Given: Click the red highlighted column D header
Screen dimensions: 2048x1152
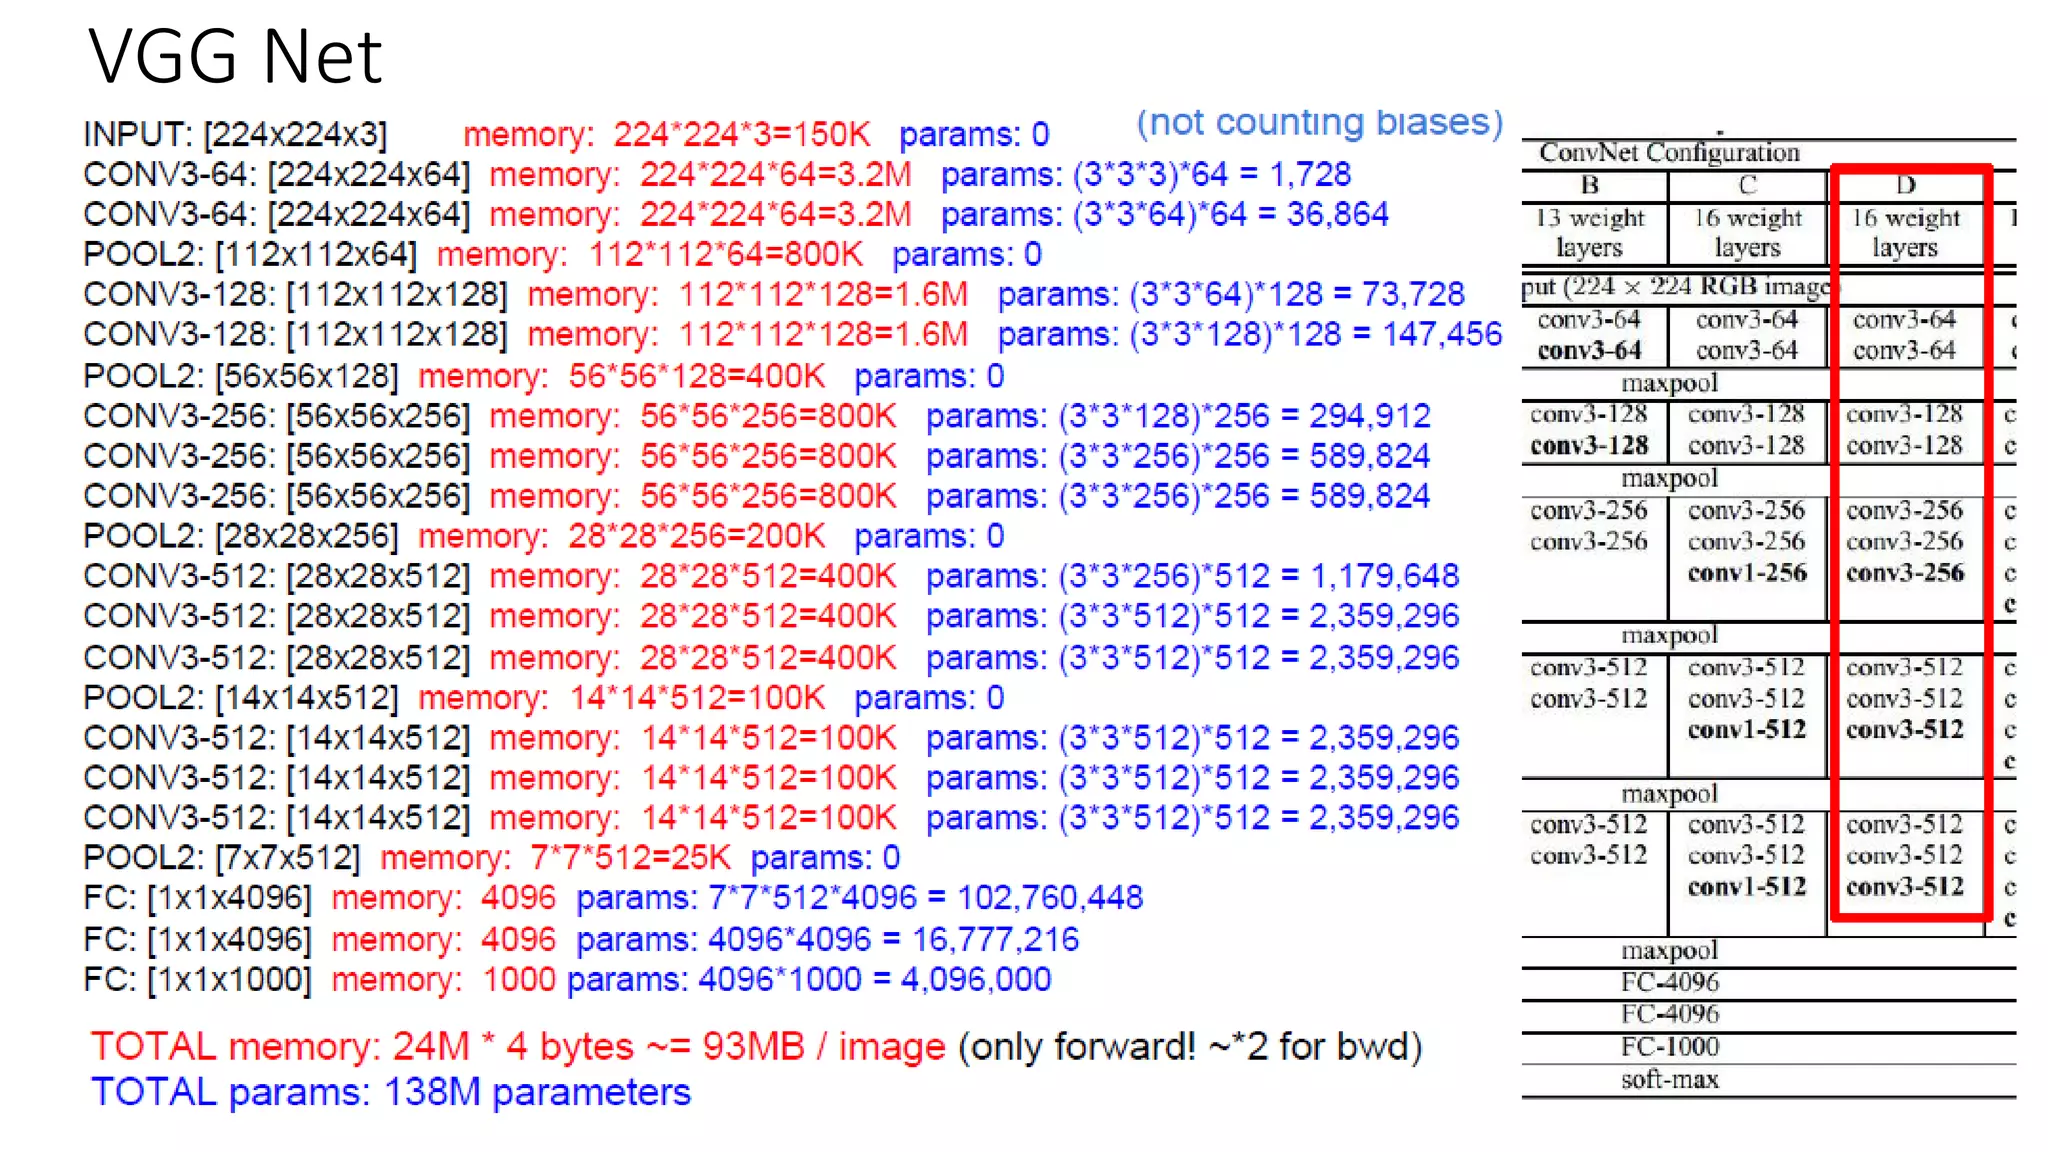Looking at the screenshot, I should (x=1905, y=185).
